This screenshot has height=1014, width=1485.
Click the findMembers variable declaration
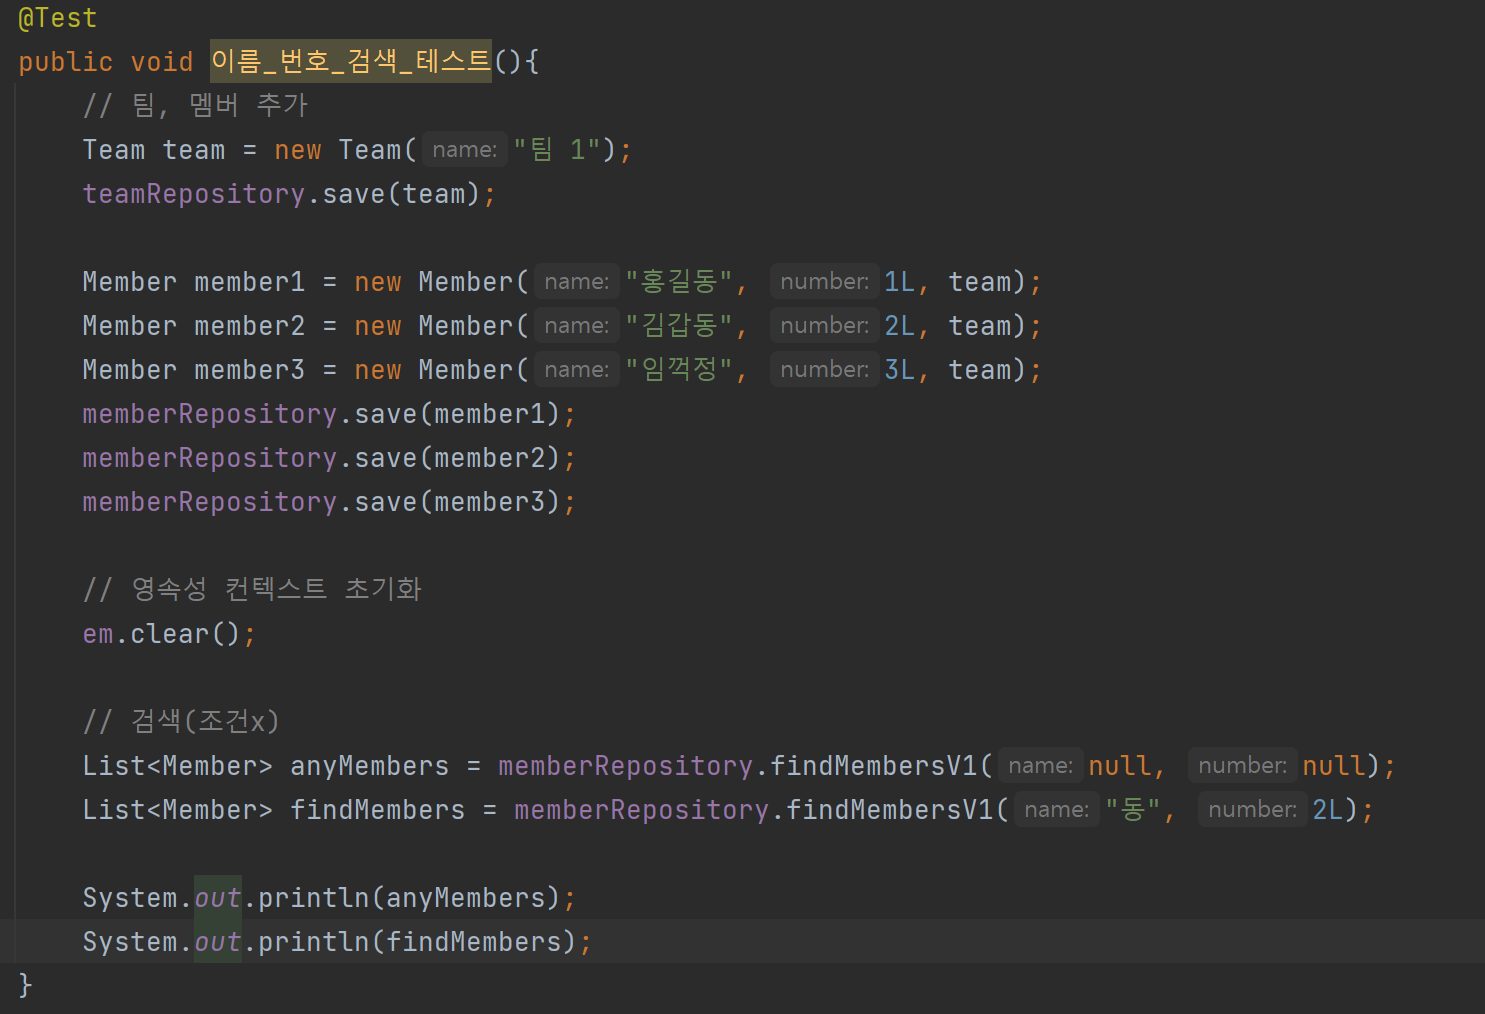377,810
